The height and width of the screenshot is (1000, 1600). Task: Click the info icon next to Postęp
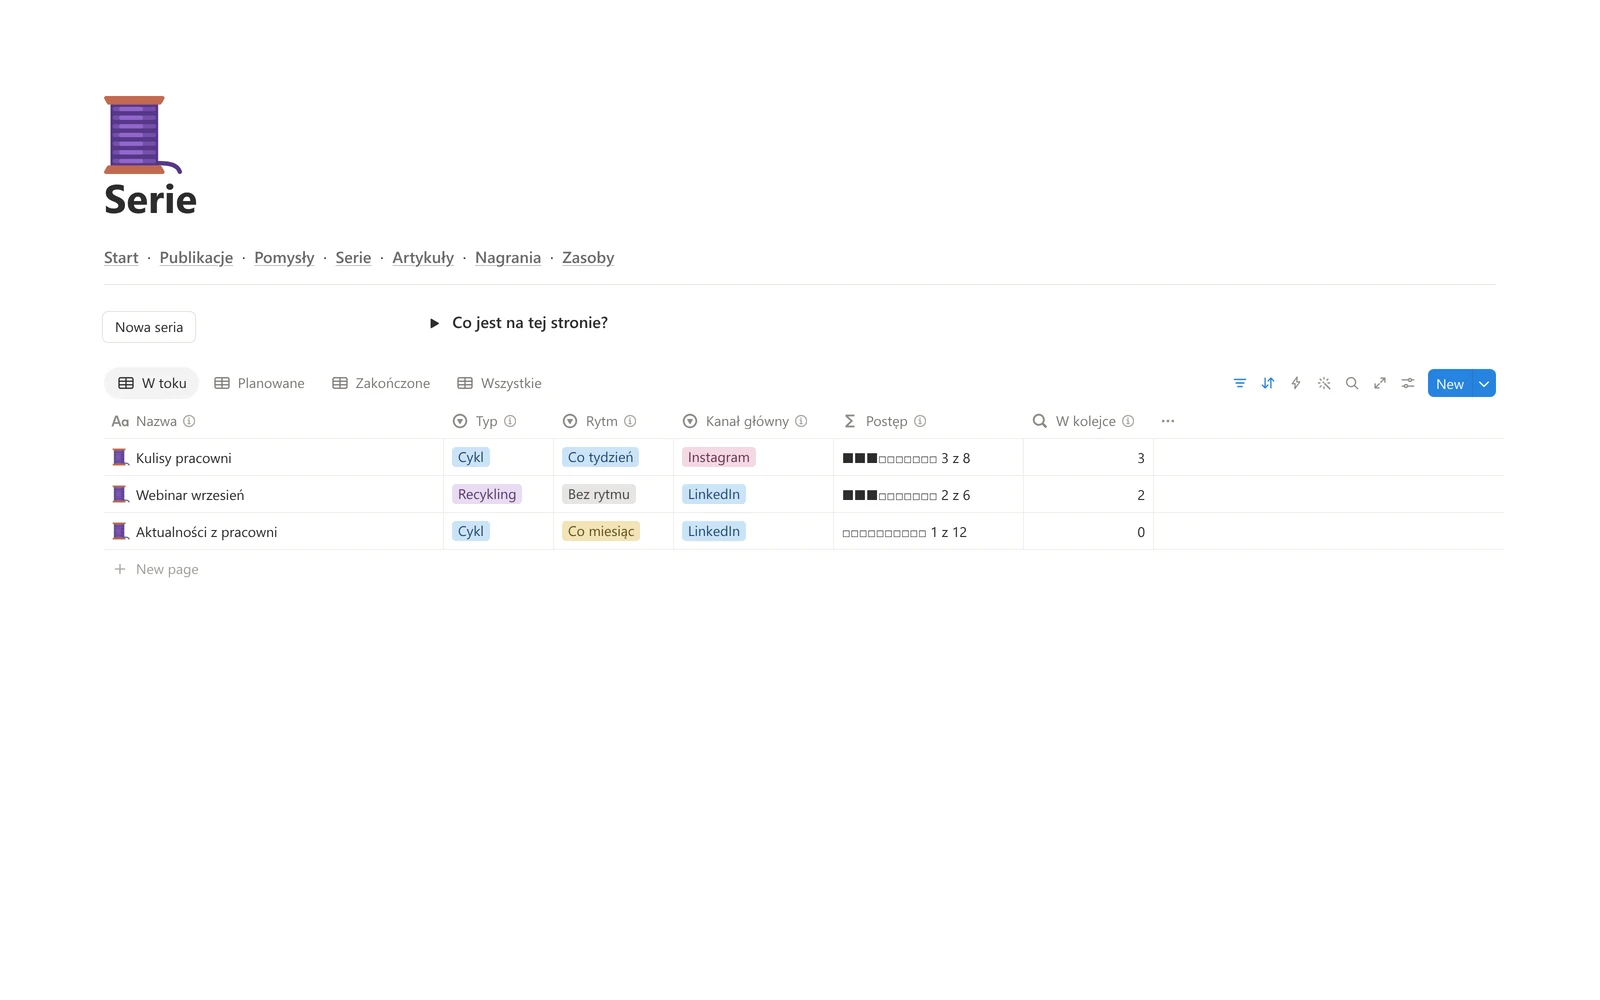tap(920, 421)
